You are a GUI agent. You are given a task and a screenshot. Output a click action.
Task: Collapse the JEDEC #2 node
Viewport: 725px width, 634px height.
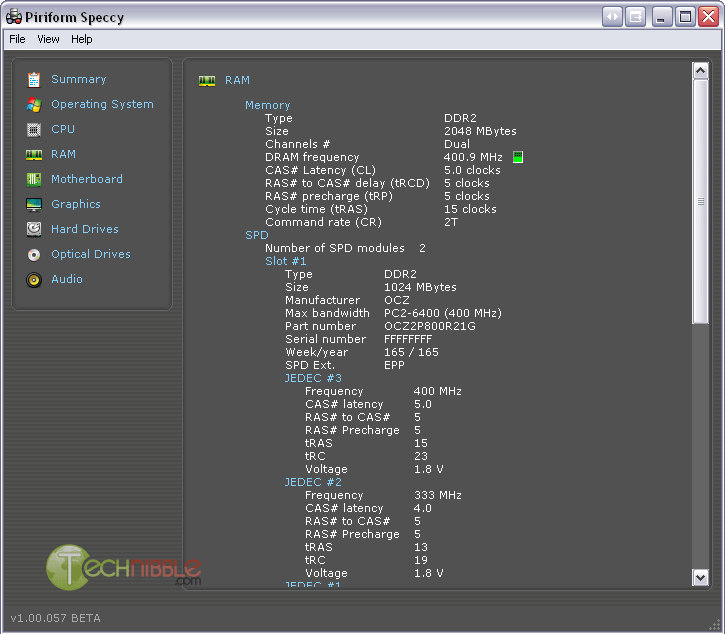[313, 482]
